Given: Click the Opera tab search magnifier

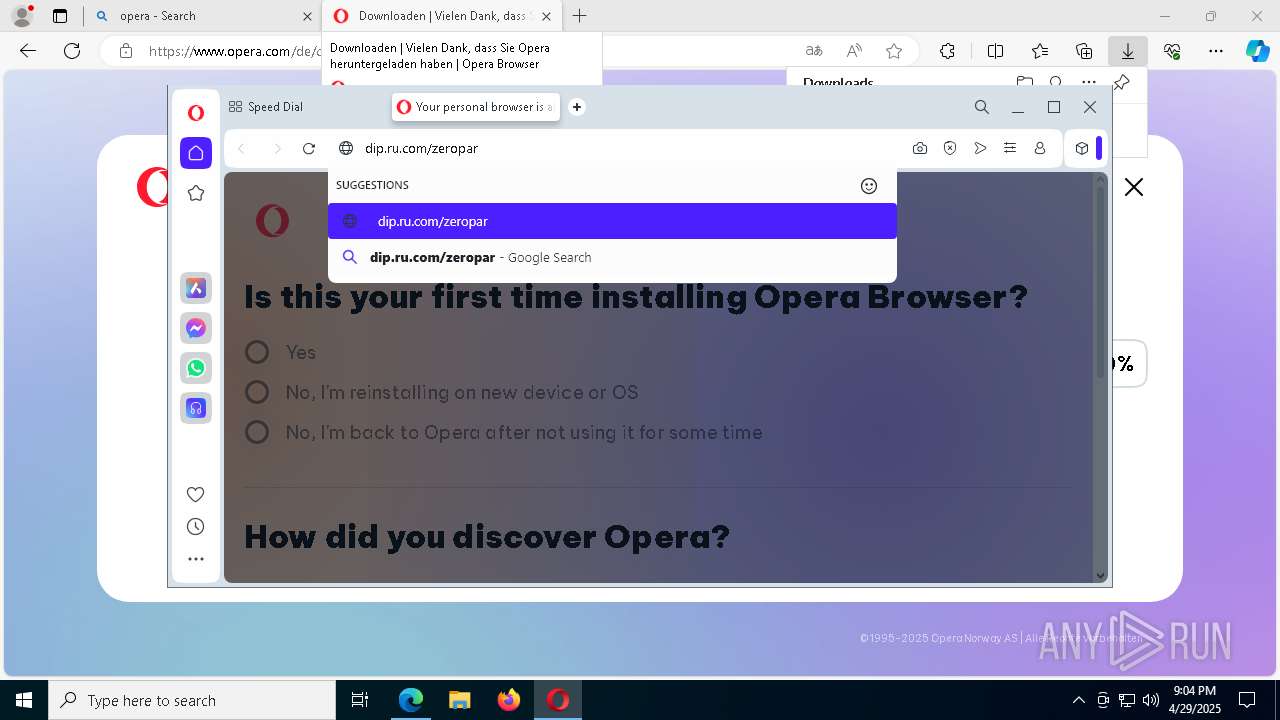Looking at the screenshot, I should tap(982, 107).
